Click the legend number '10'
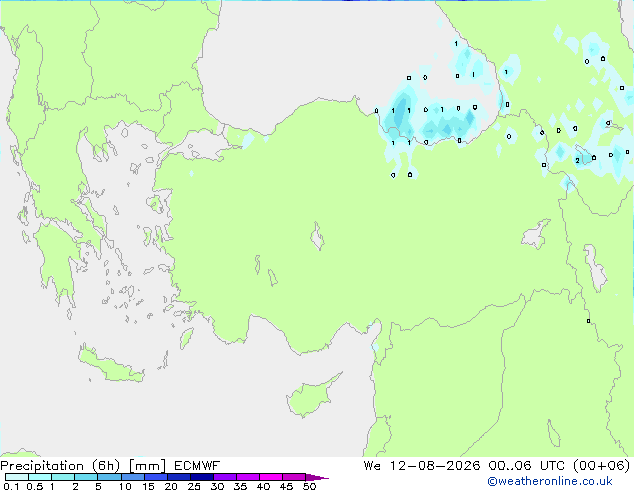This screenshot has width=634, height=490. 125,486
